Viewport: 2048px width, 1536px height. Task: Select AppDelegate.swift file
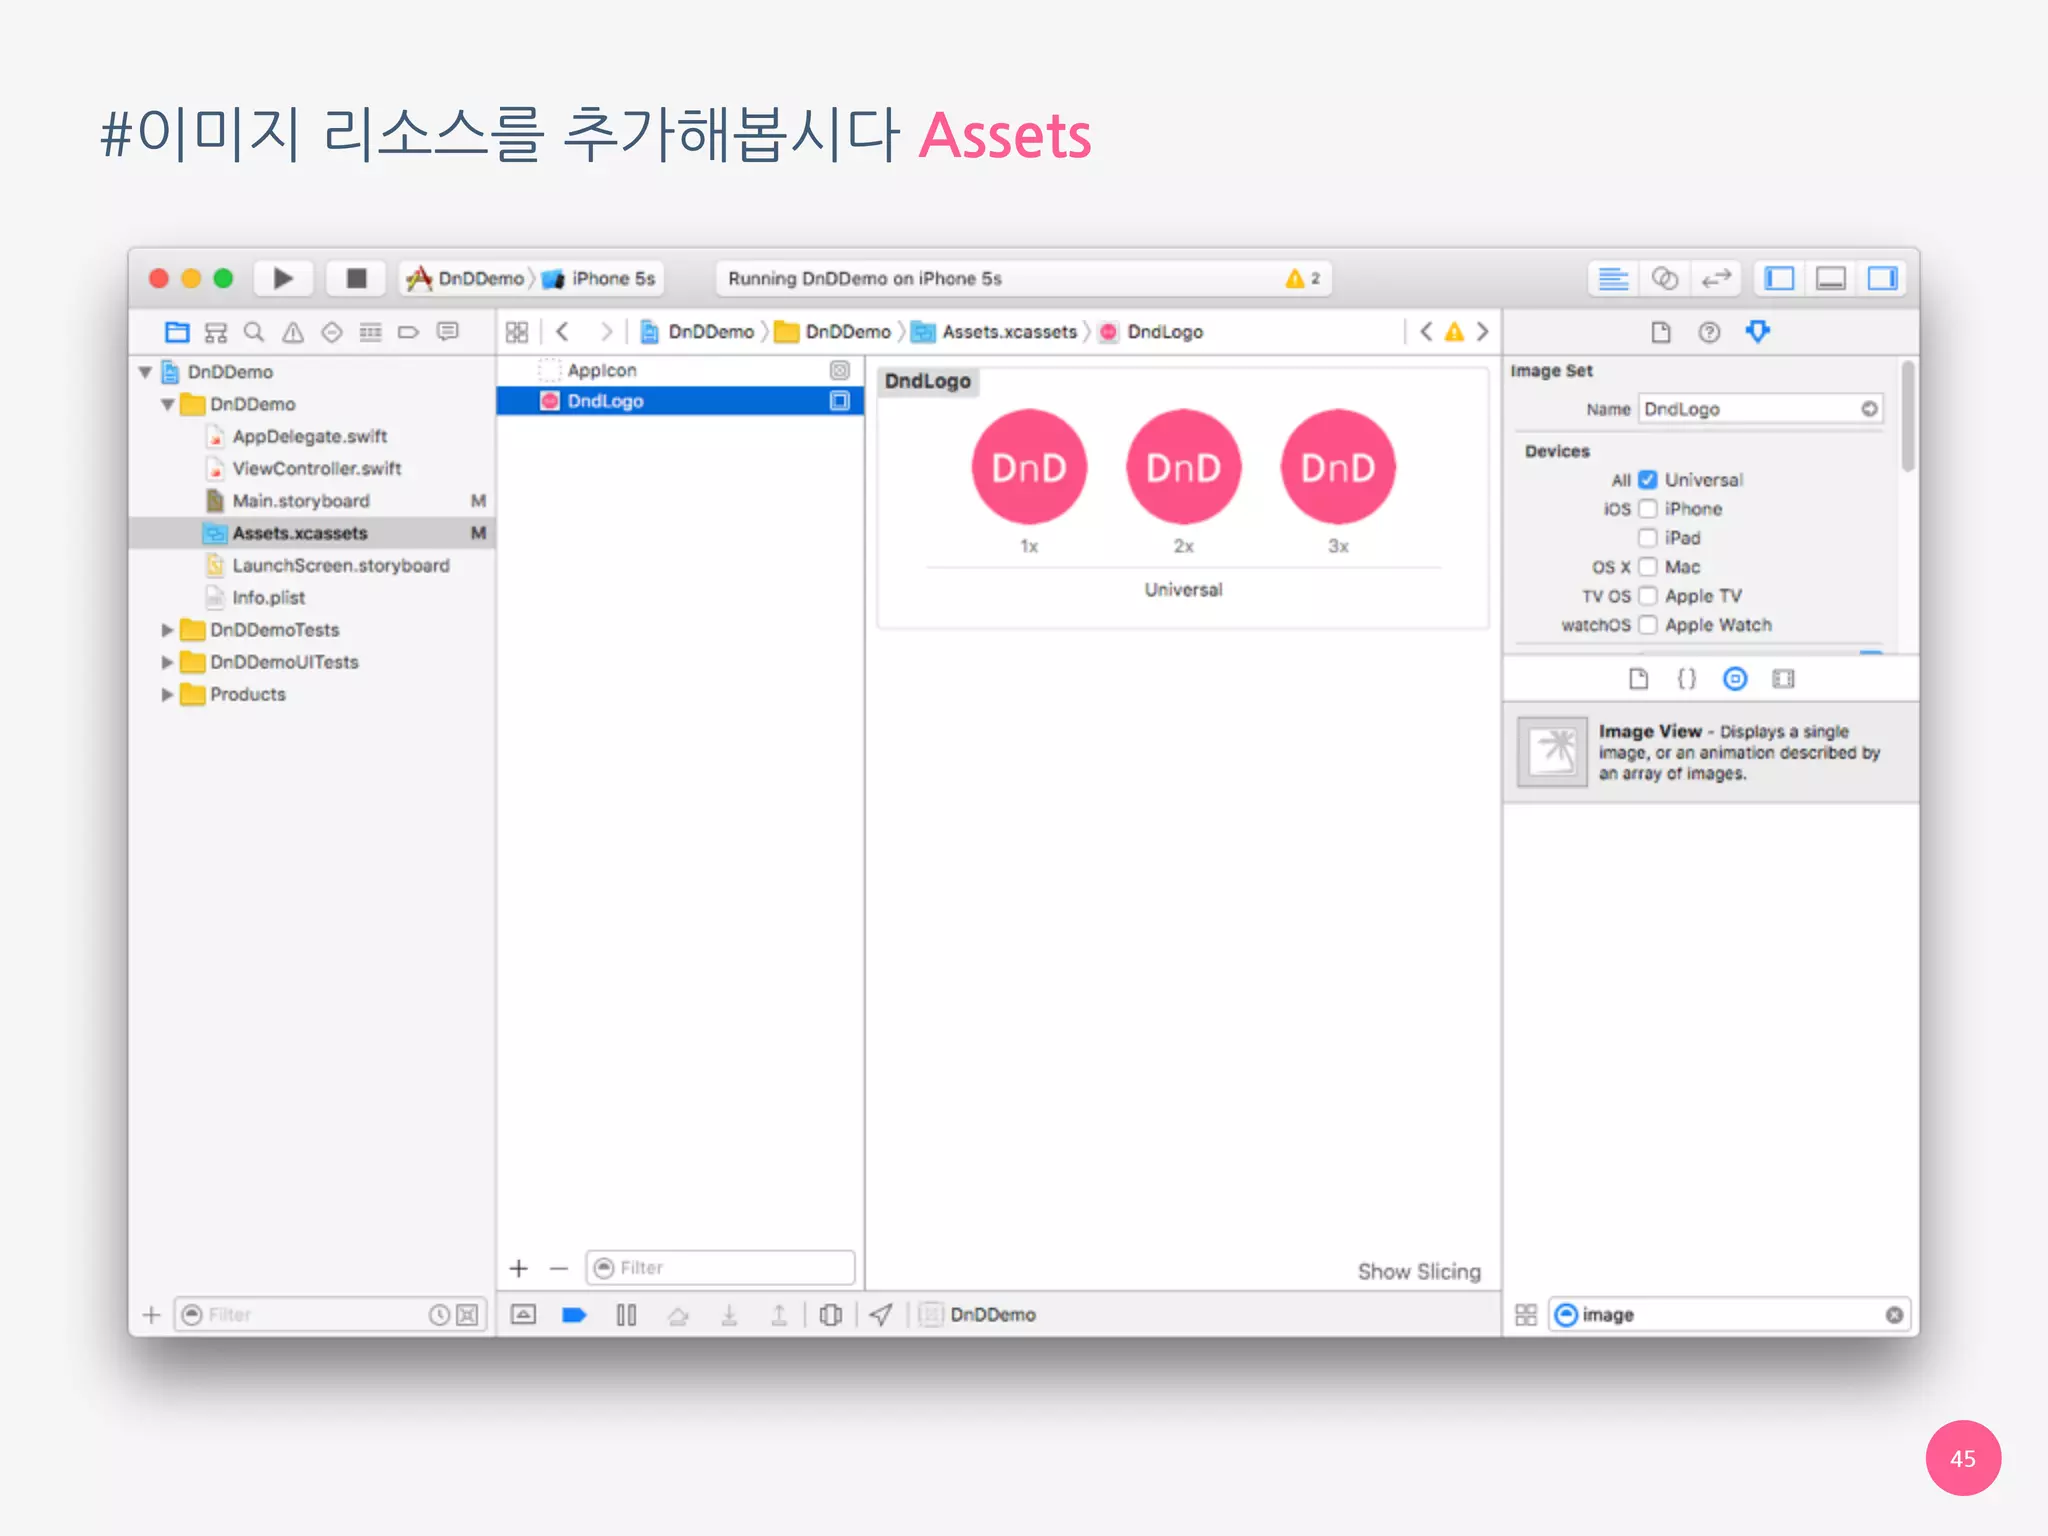coord(309,436)
